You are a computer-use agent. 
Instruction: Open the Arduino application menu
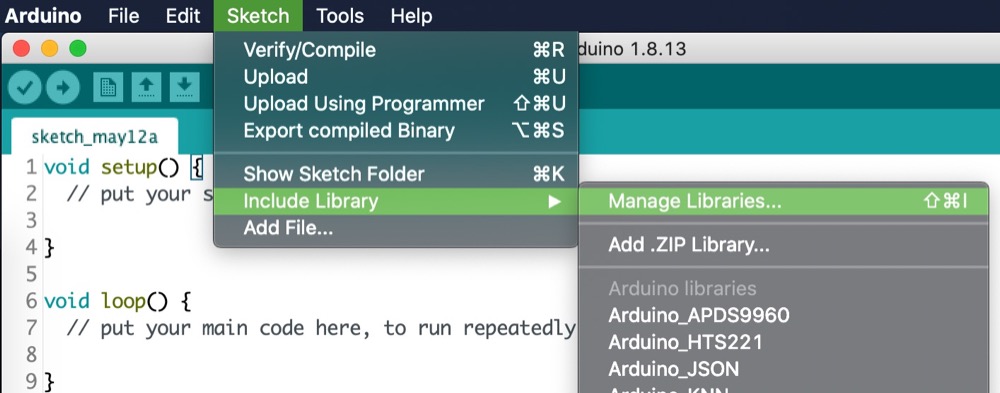43,15
